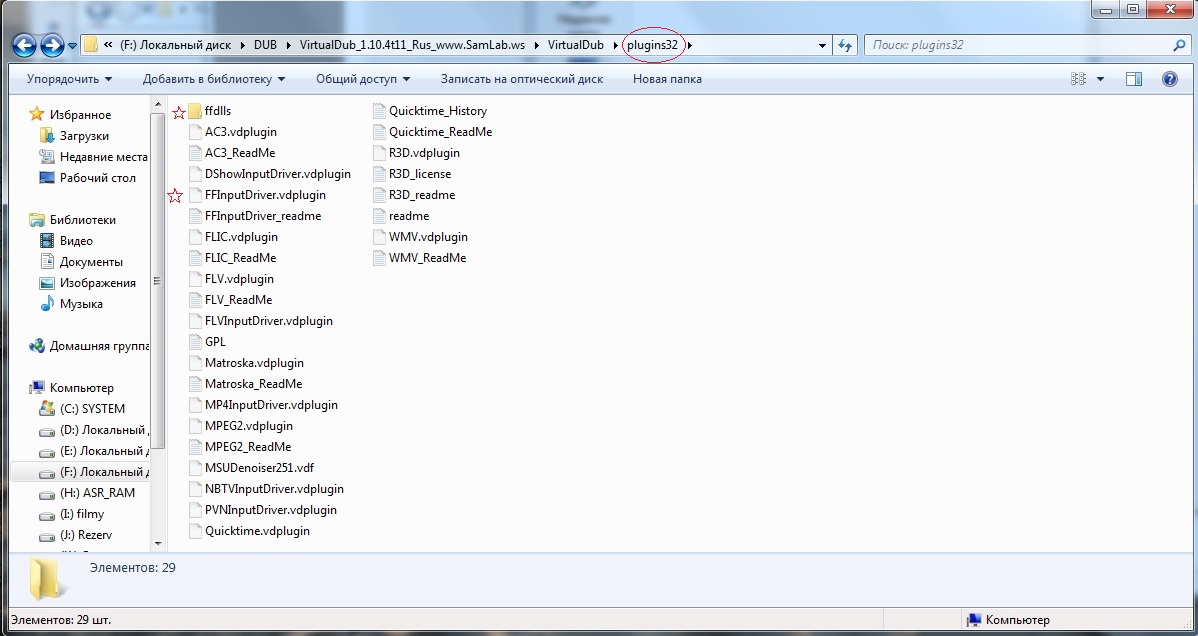
Task: Focus the 'Поиск: plugins32' search field
Action: [x=1027, y=45]
